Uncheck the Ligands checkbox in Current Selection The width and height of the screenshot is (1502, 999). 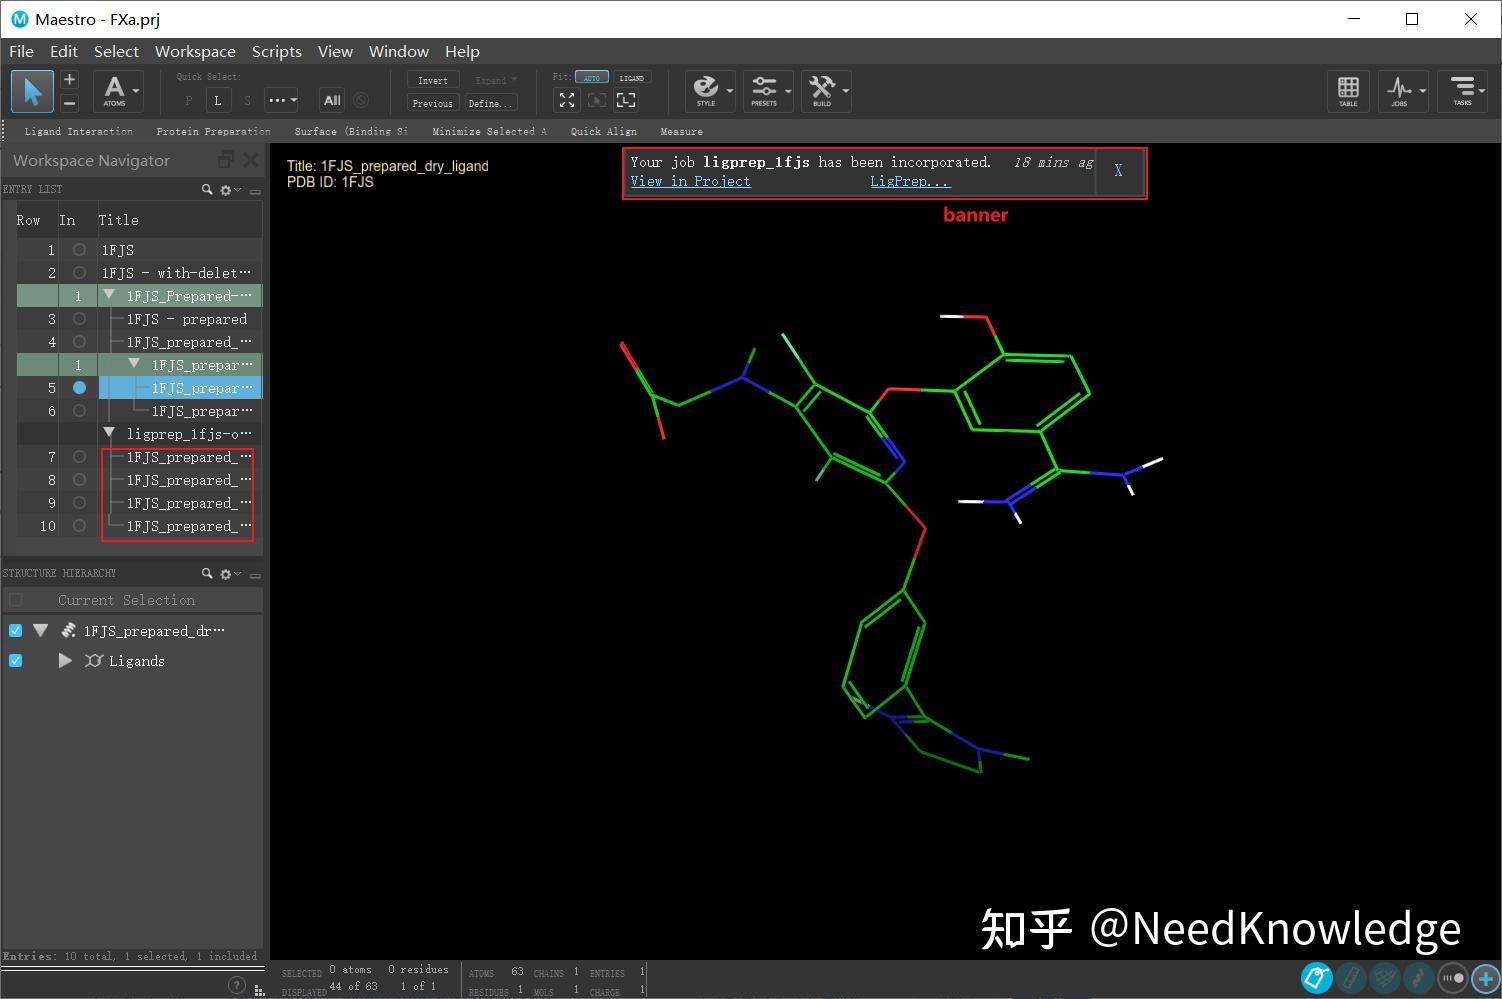[x=15, y=660]
